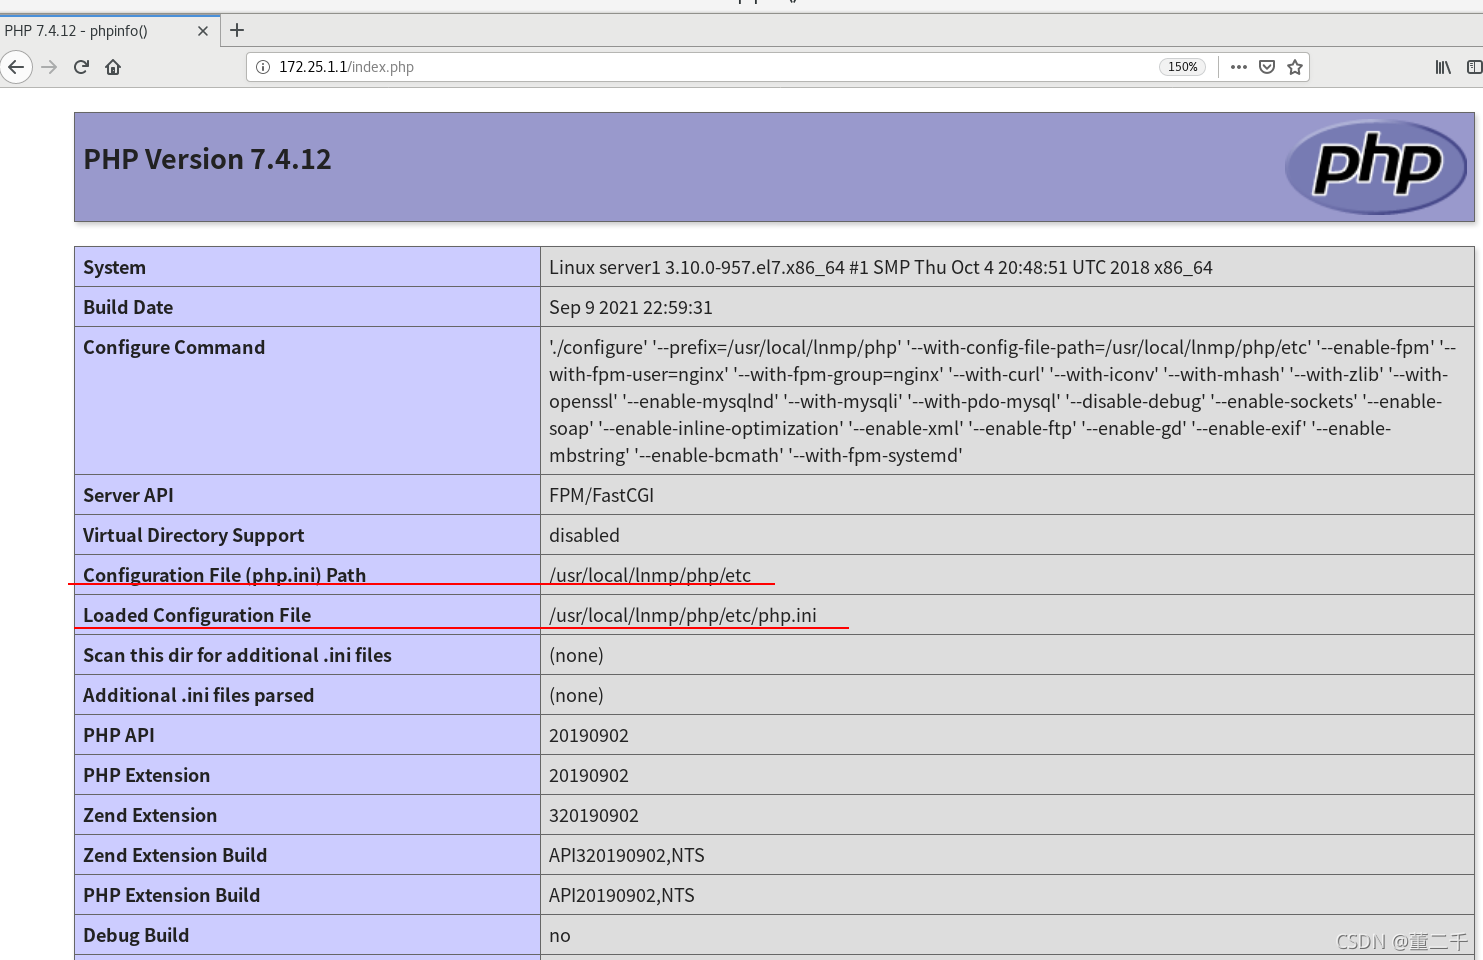Select the './configure' command text
Image resolution: width=1483 pixels, height=960 pixels.
coord(1002,401)
